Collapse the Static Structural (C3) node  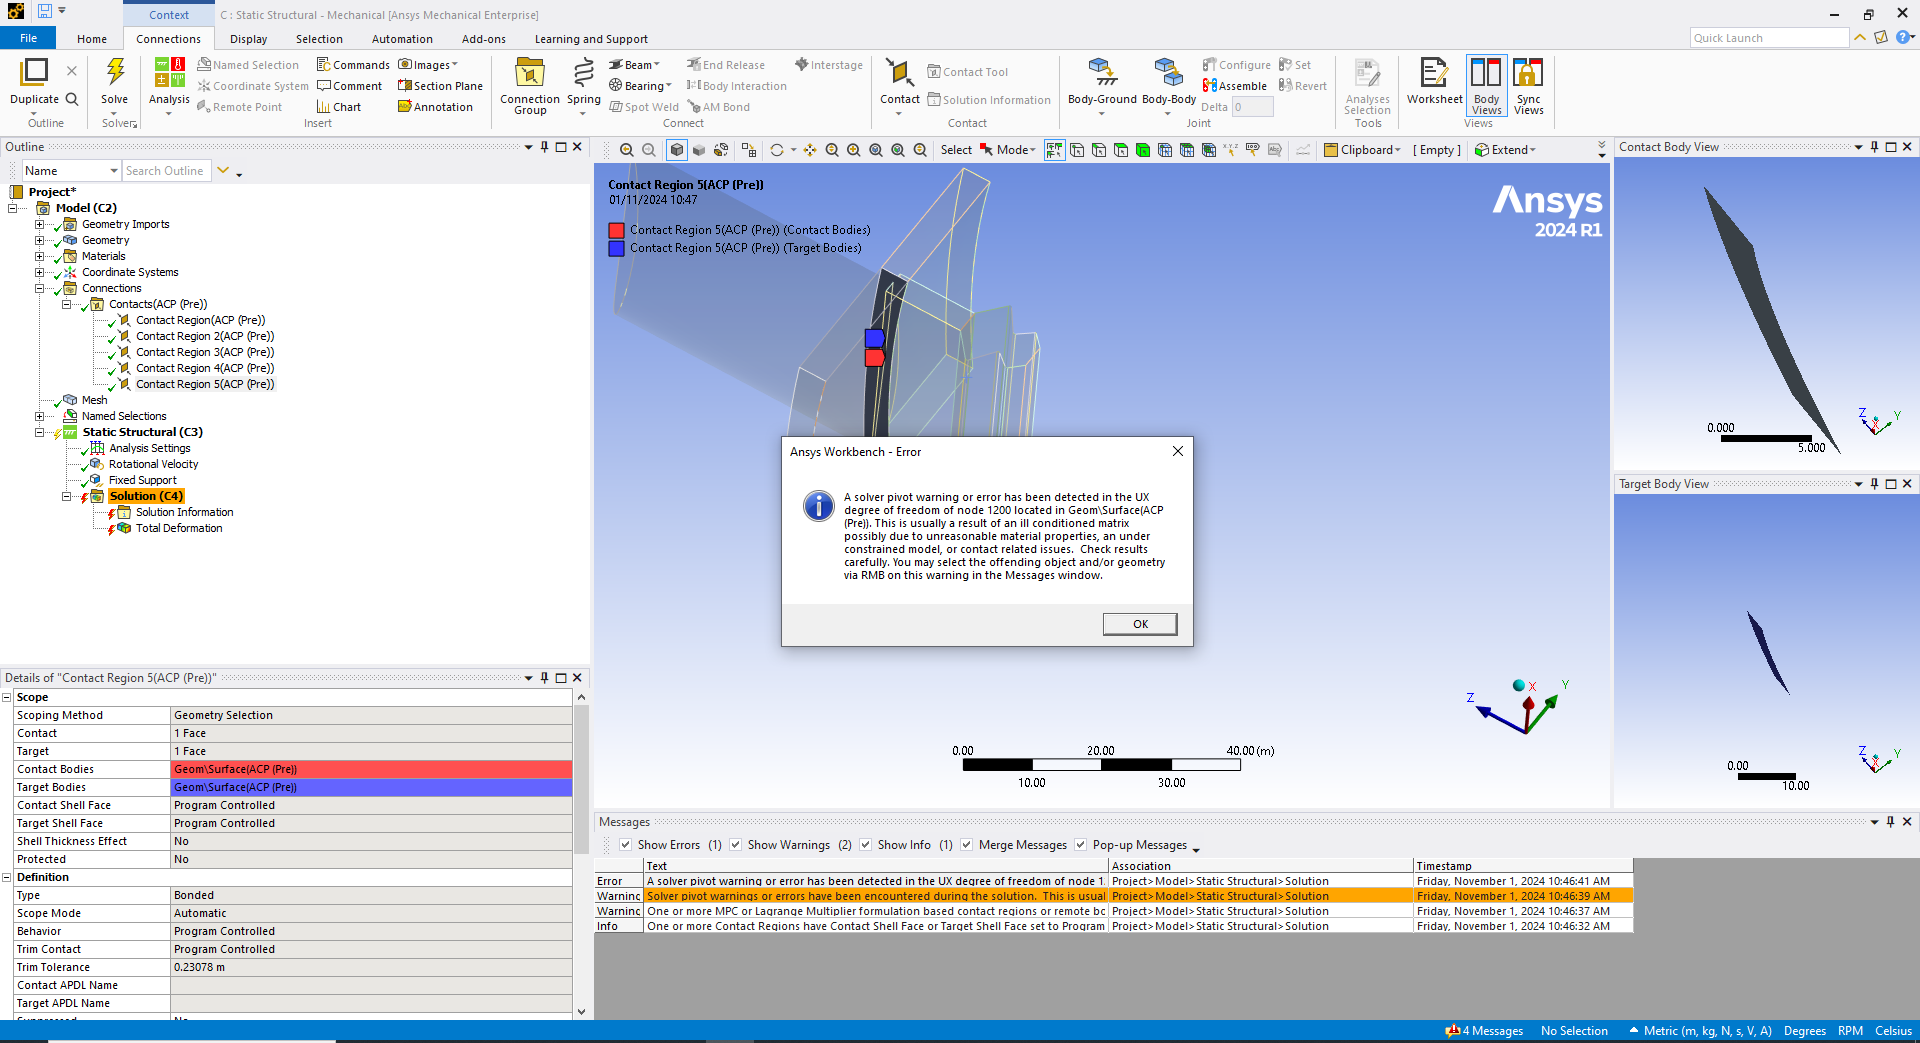40,432
